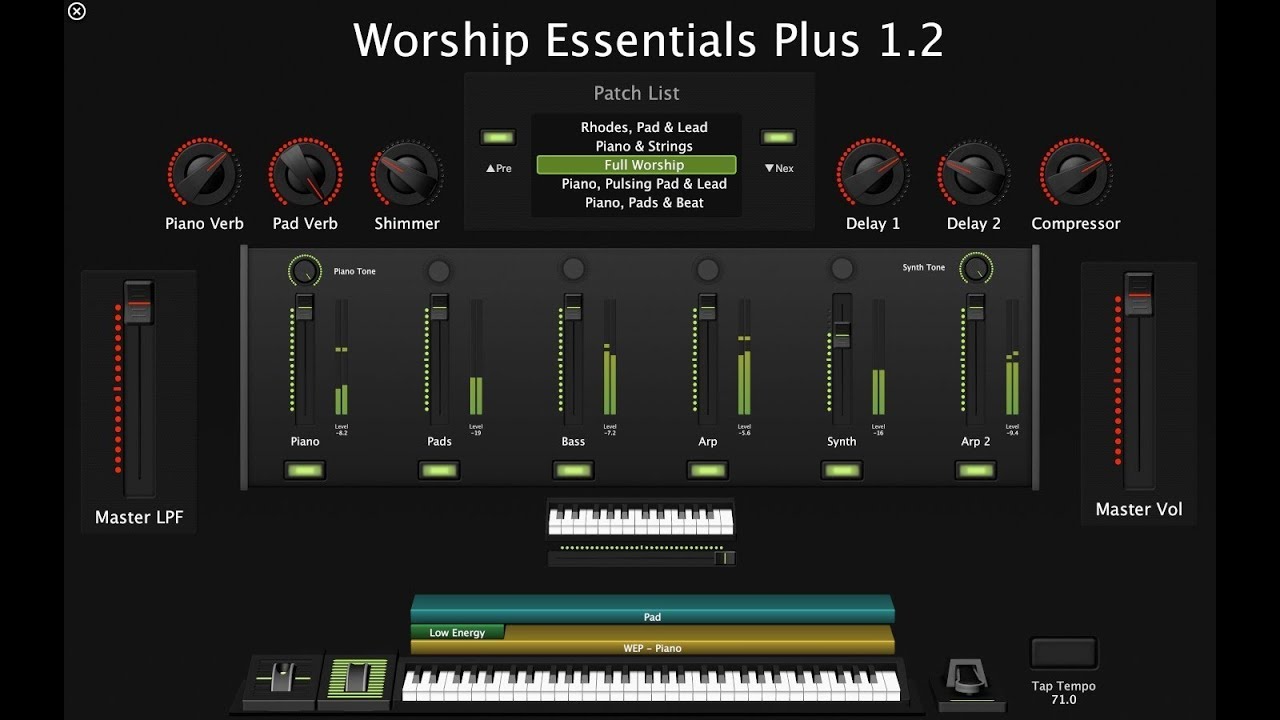The height and width of the screenshot is (720, 1280).
Task: Toggle the Arp channel green button
Action: (707, 470)
